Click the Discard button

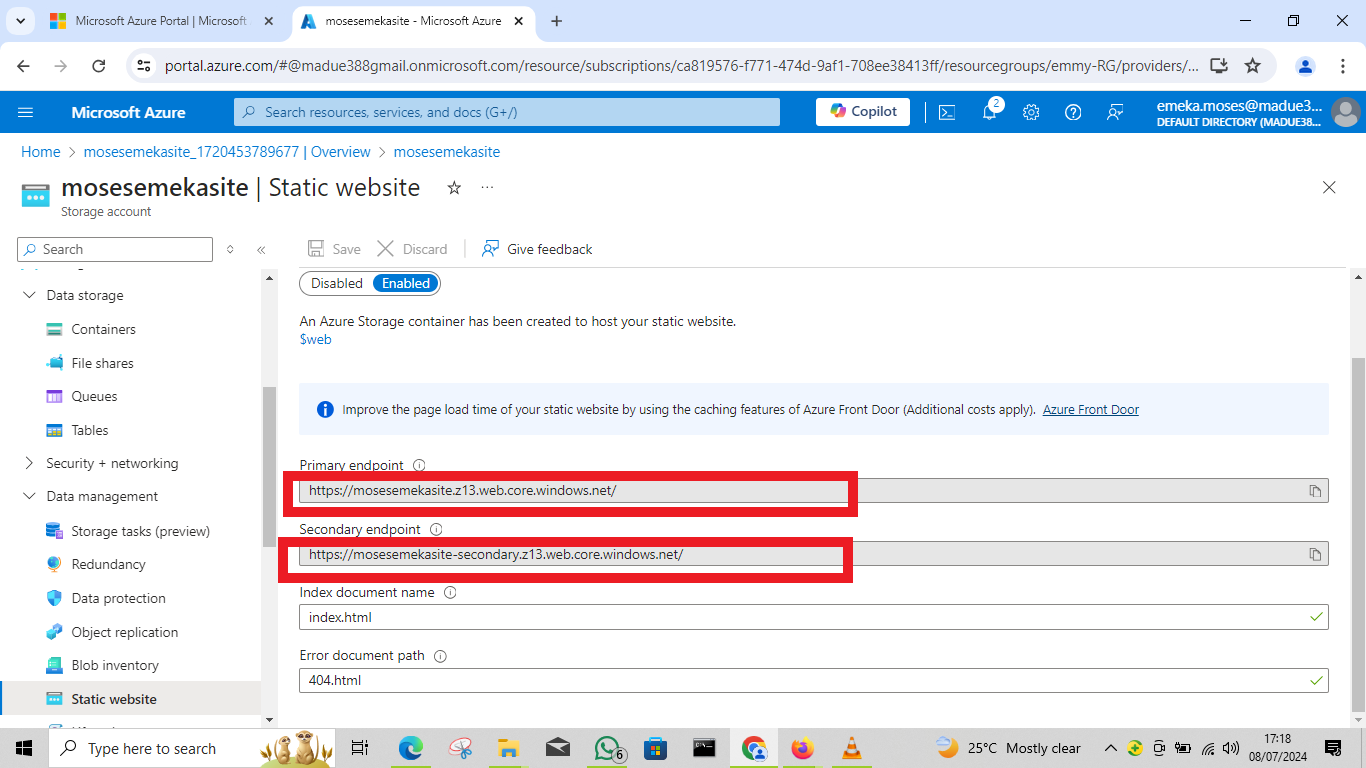tap(412, 249)
